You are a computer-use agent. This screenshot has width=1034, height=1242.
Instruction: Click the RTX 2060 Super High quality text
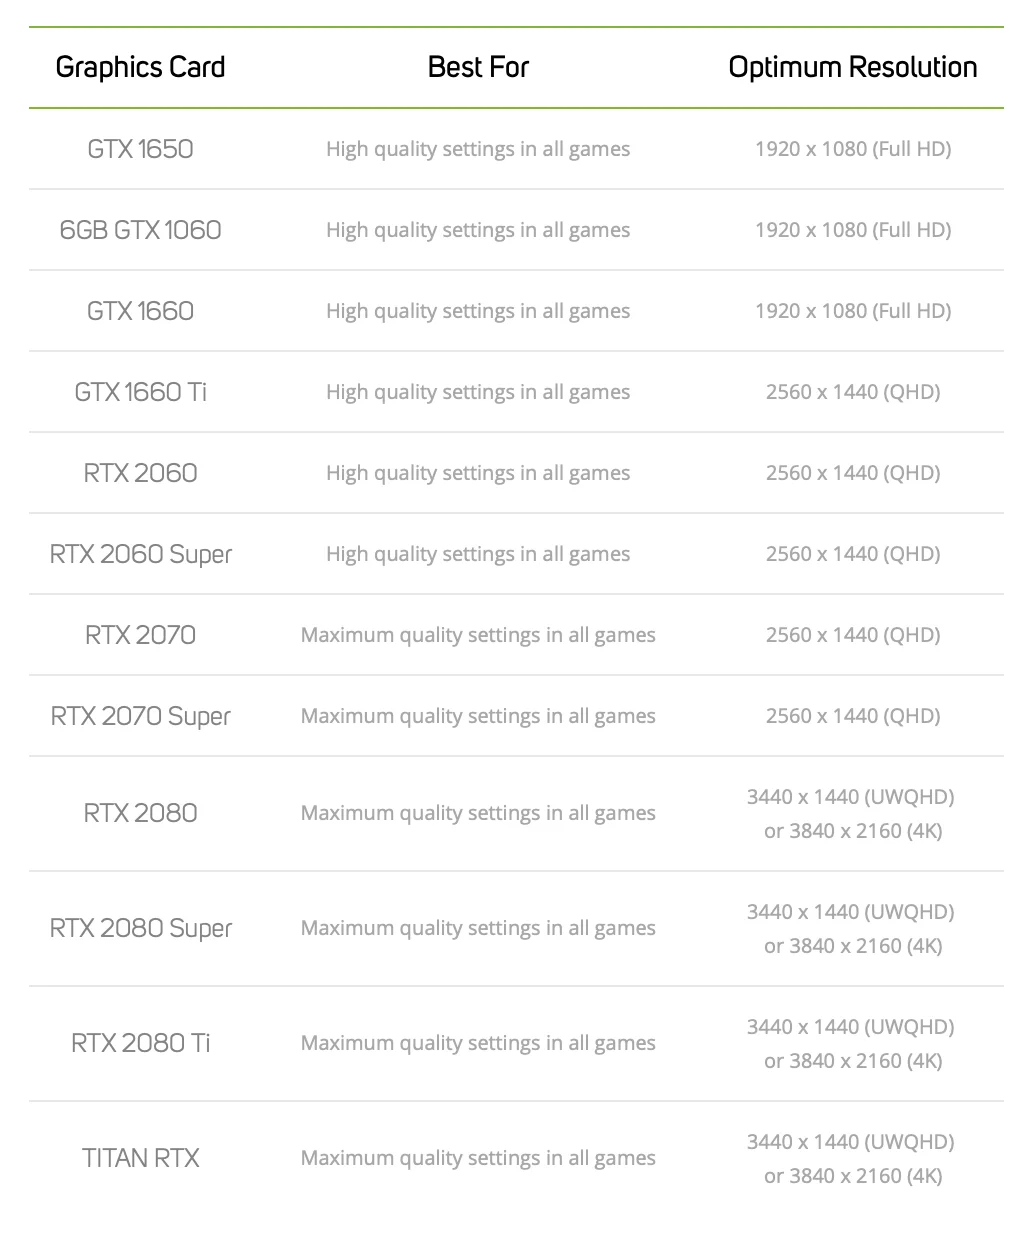478,554
